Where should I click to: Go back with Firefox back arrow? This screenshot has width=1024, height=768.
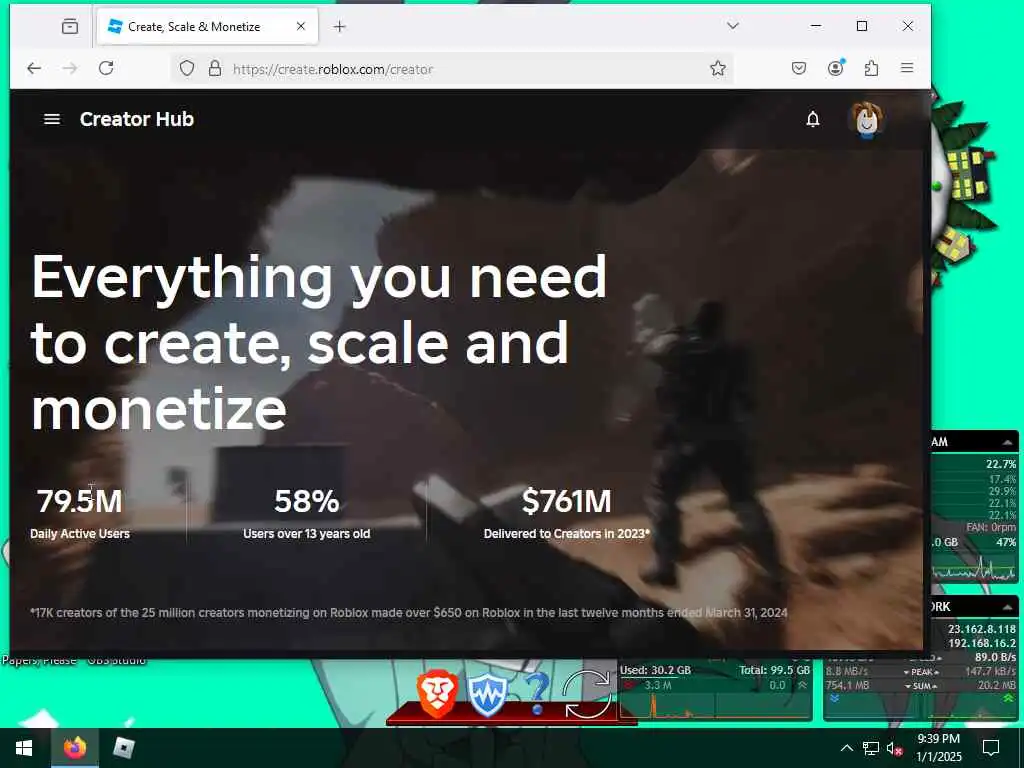tap(34, 68)
